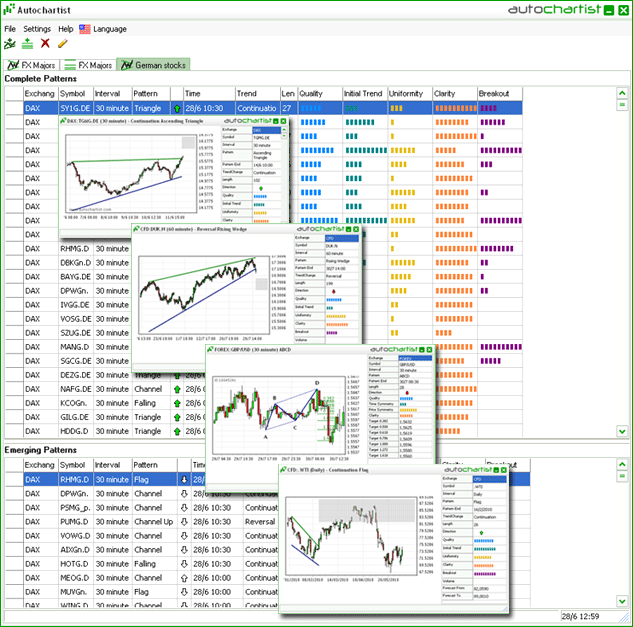Click Complete Patterns scroll up arrow
633x627 pixels.
point(622,93)
